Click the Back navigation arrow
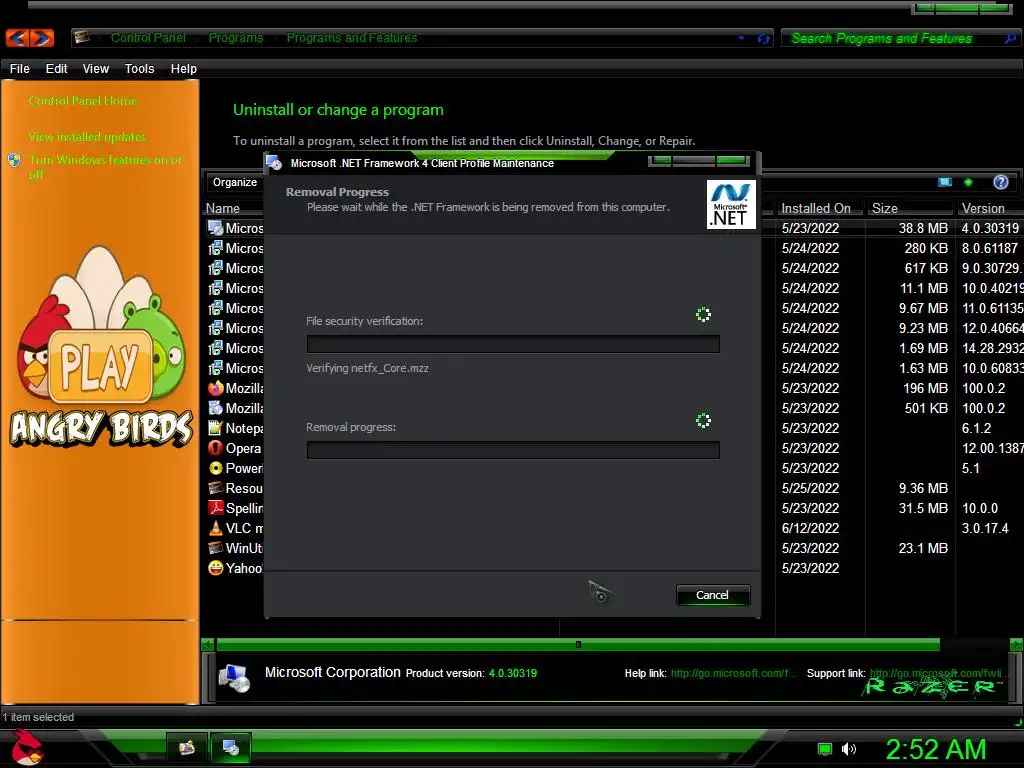The width and height of the screenshot is (1024, 768). [18, 38]
